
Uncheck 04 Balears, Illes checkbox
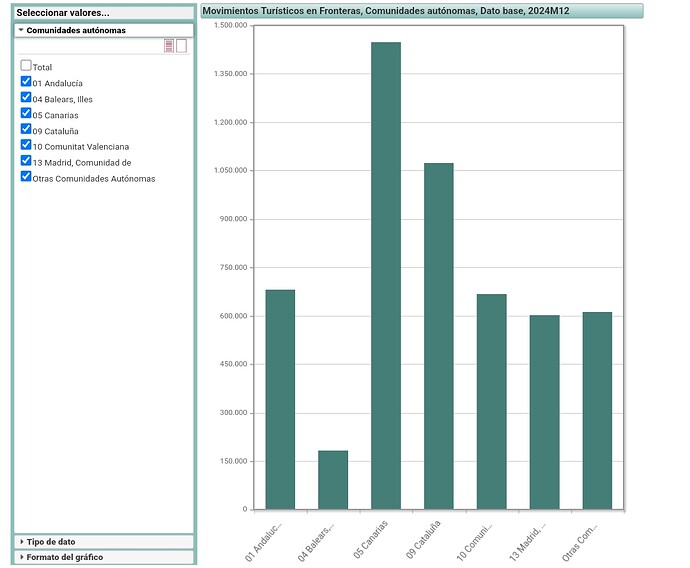(26, 98)
